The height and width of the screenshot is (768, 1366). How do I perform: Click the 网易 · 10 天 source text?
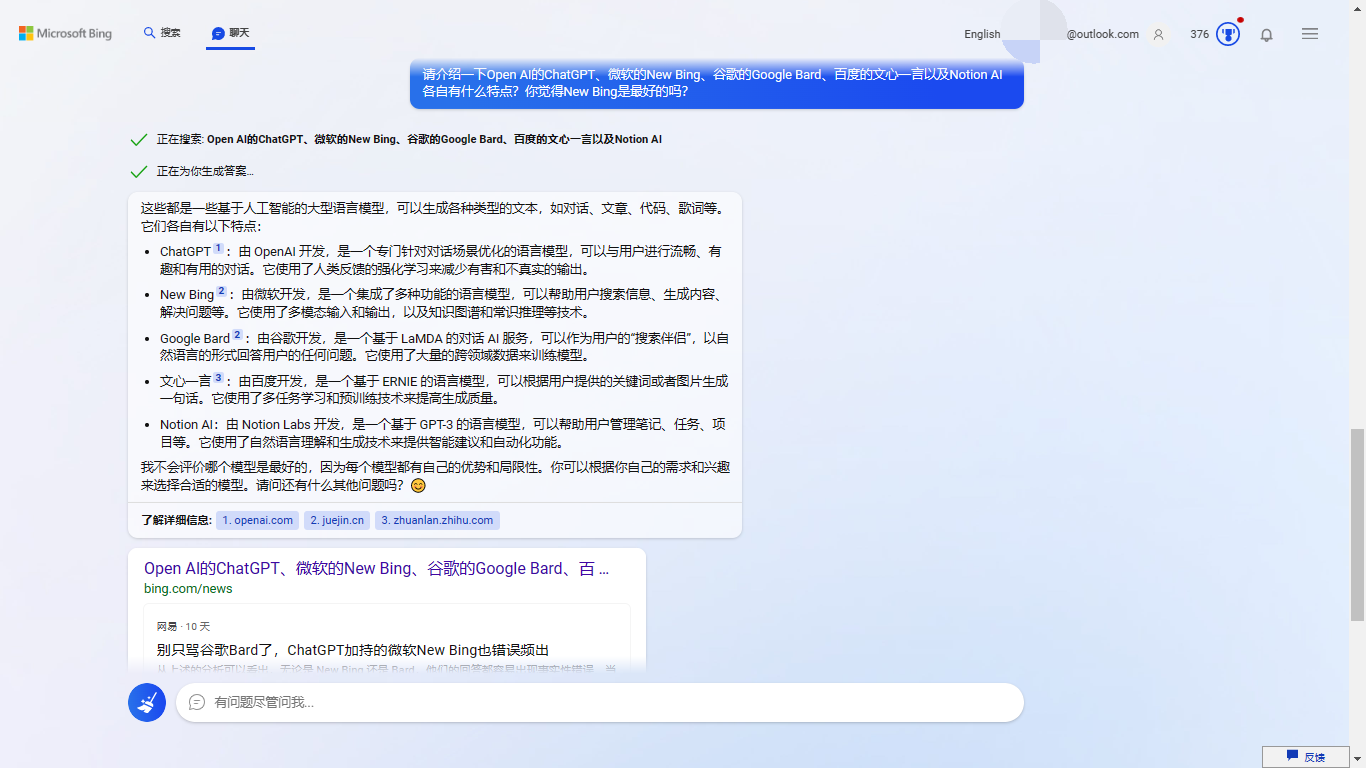tap(183, 627)
